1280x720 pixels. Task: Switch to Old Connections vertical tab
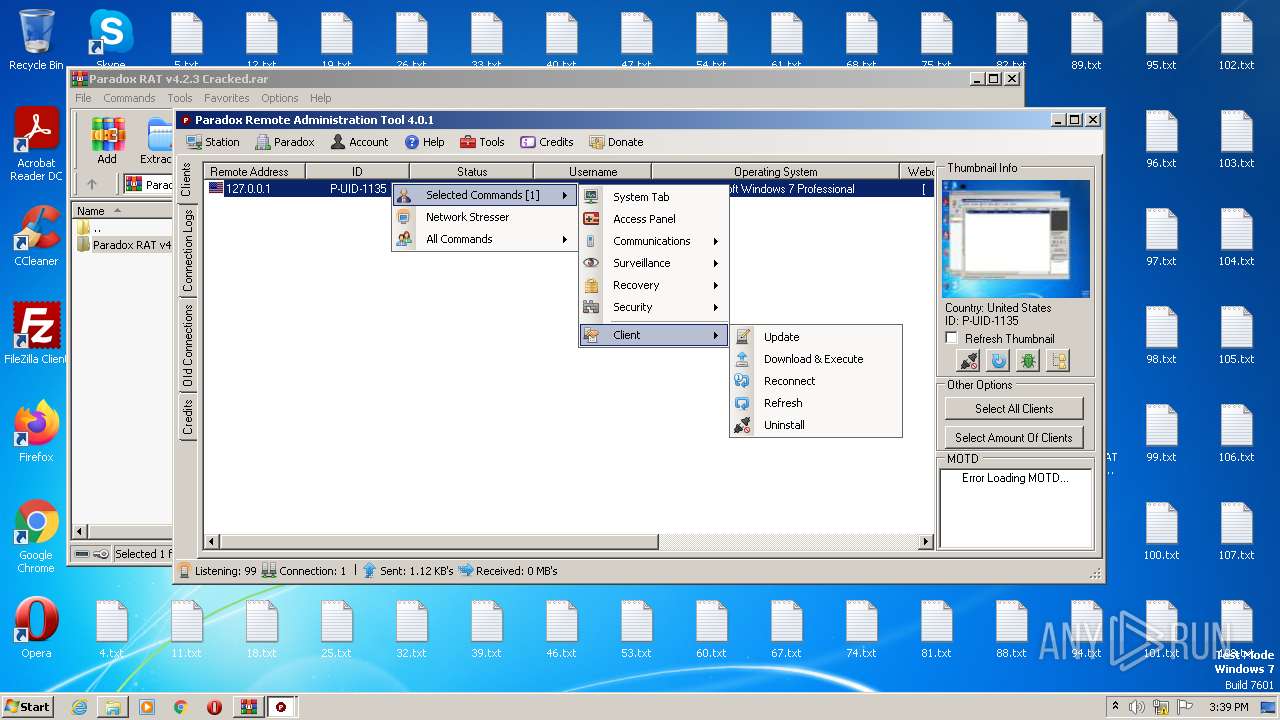click(186, 346)
